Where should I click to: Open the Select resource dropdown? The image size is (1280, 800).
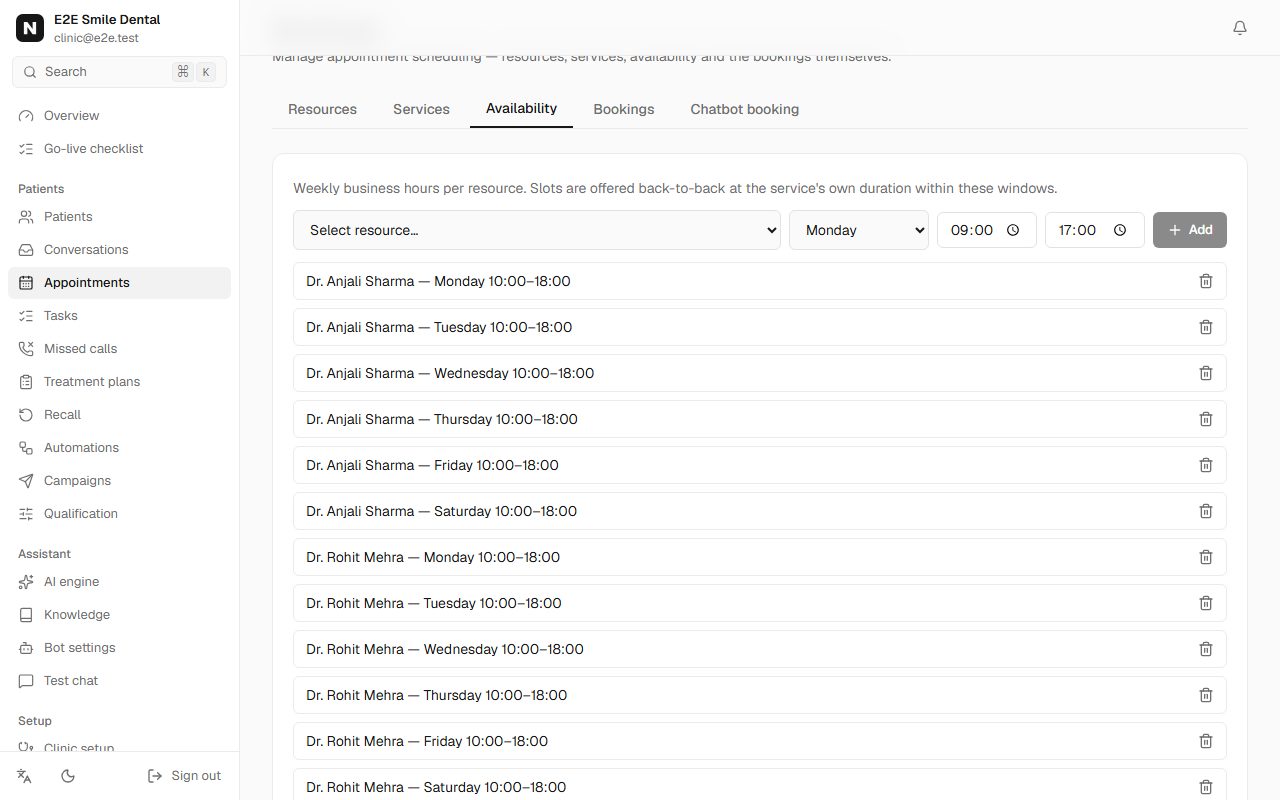coord(537,230)
